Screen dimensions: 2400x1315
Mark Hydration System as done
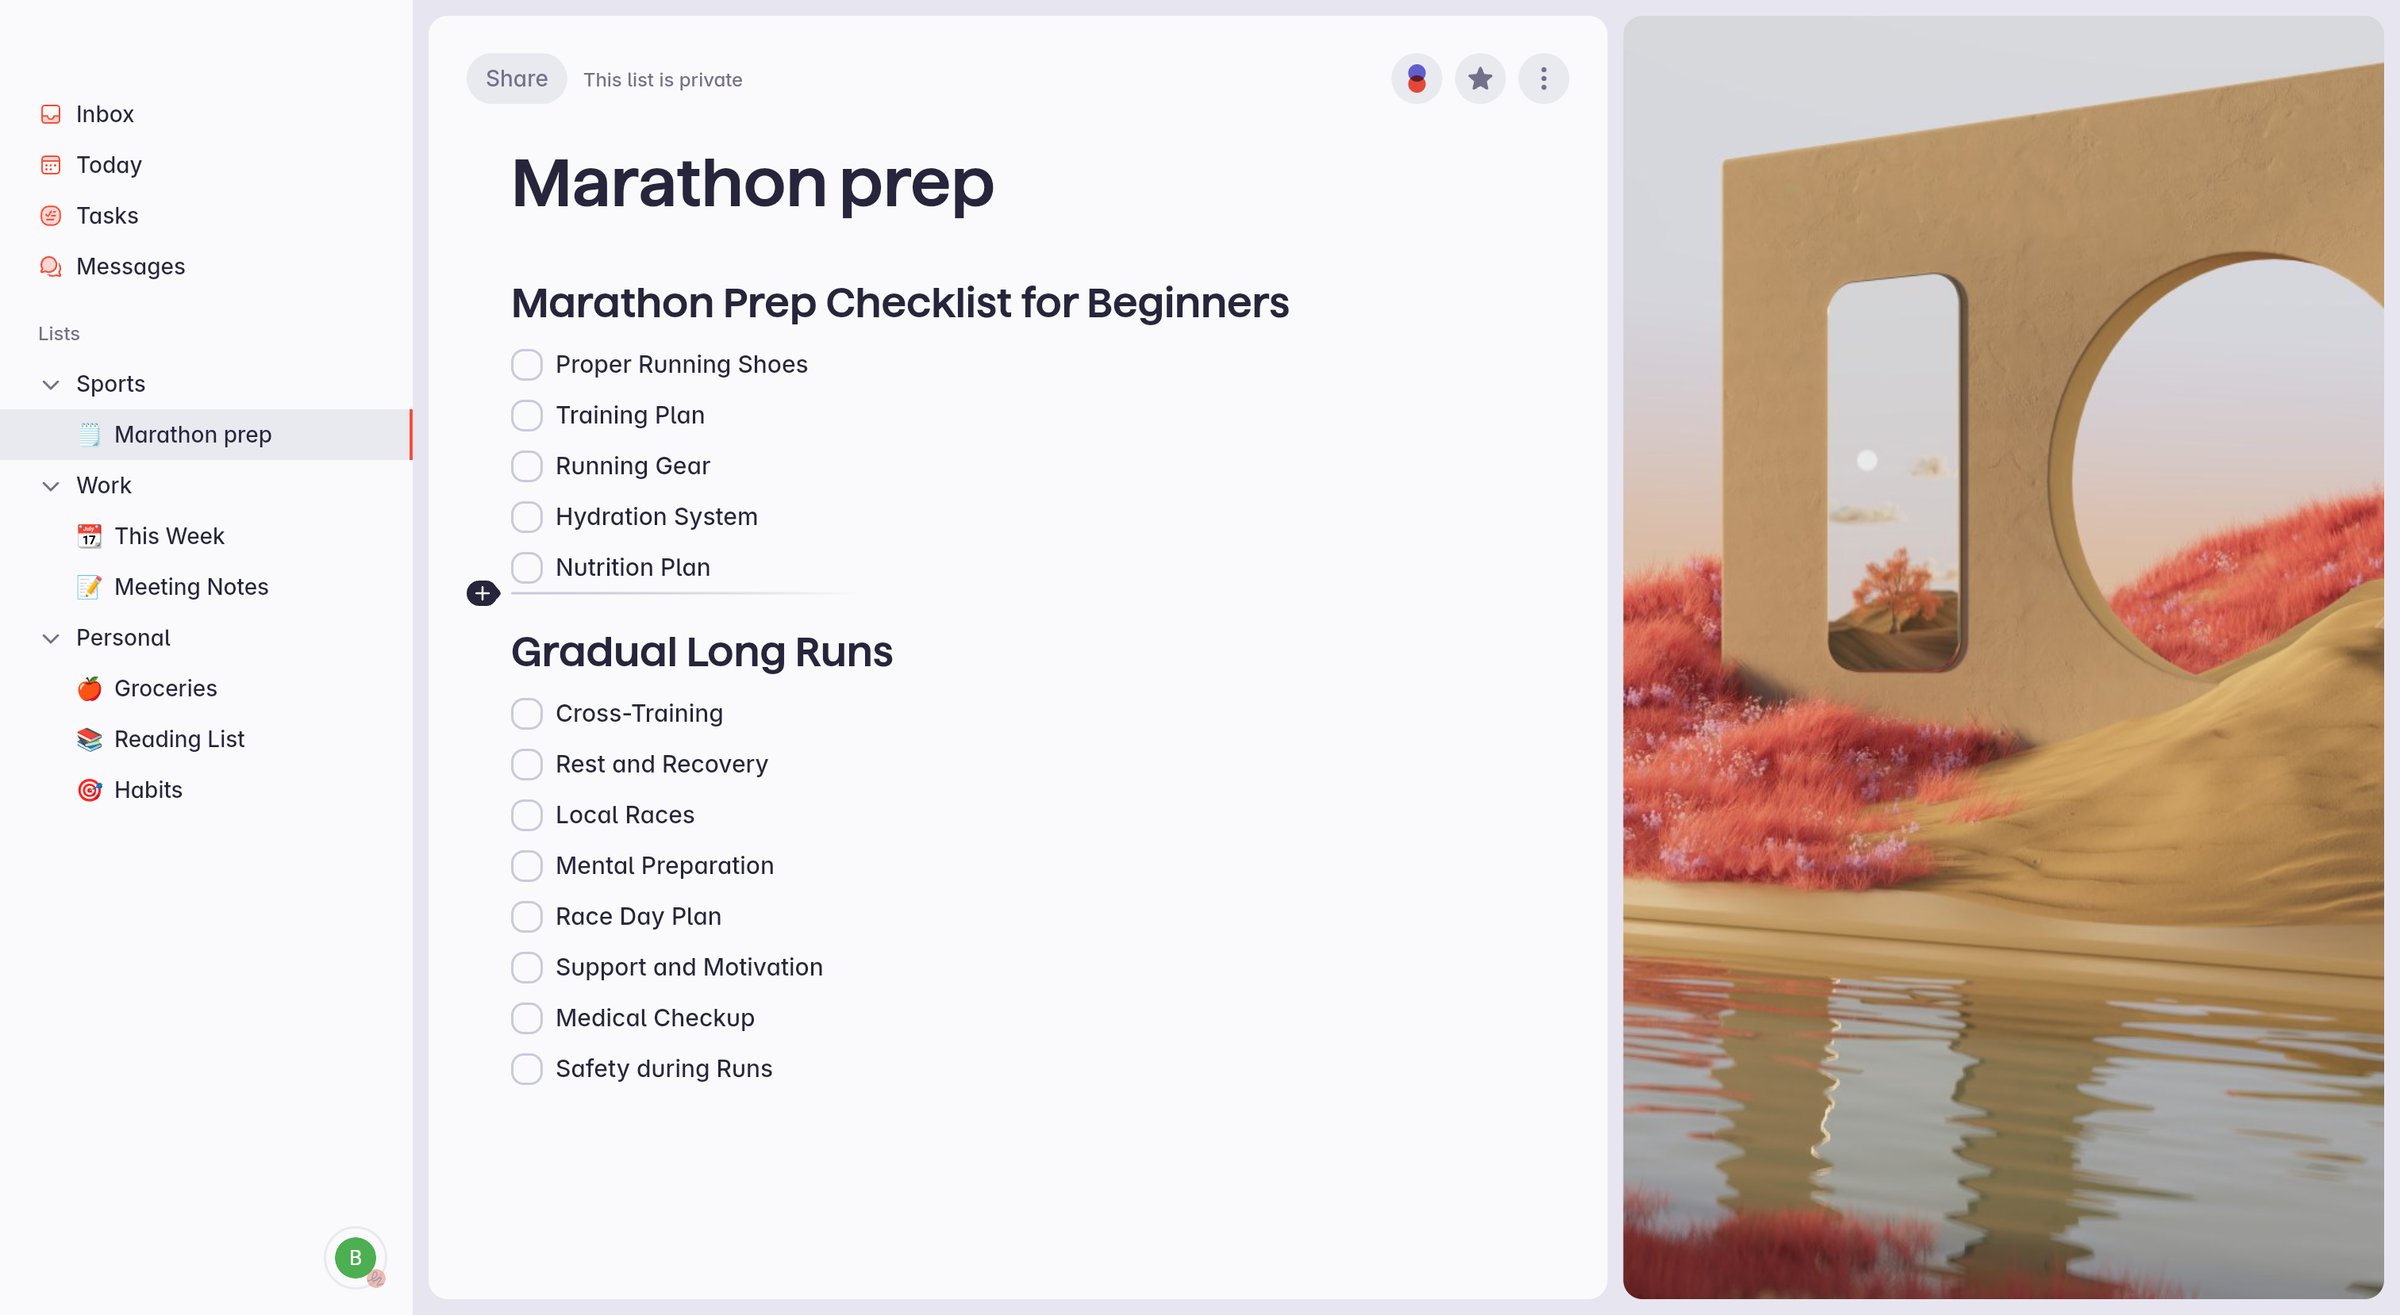click(x=527, y=517)
